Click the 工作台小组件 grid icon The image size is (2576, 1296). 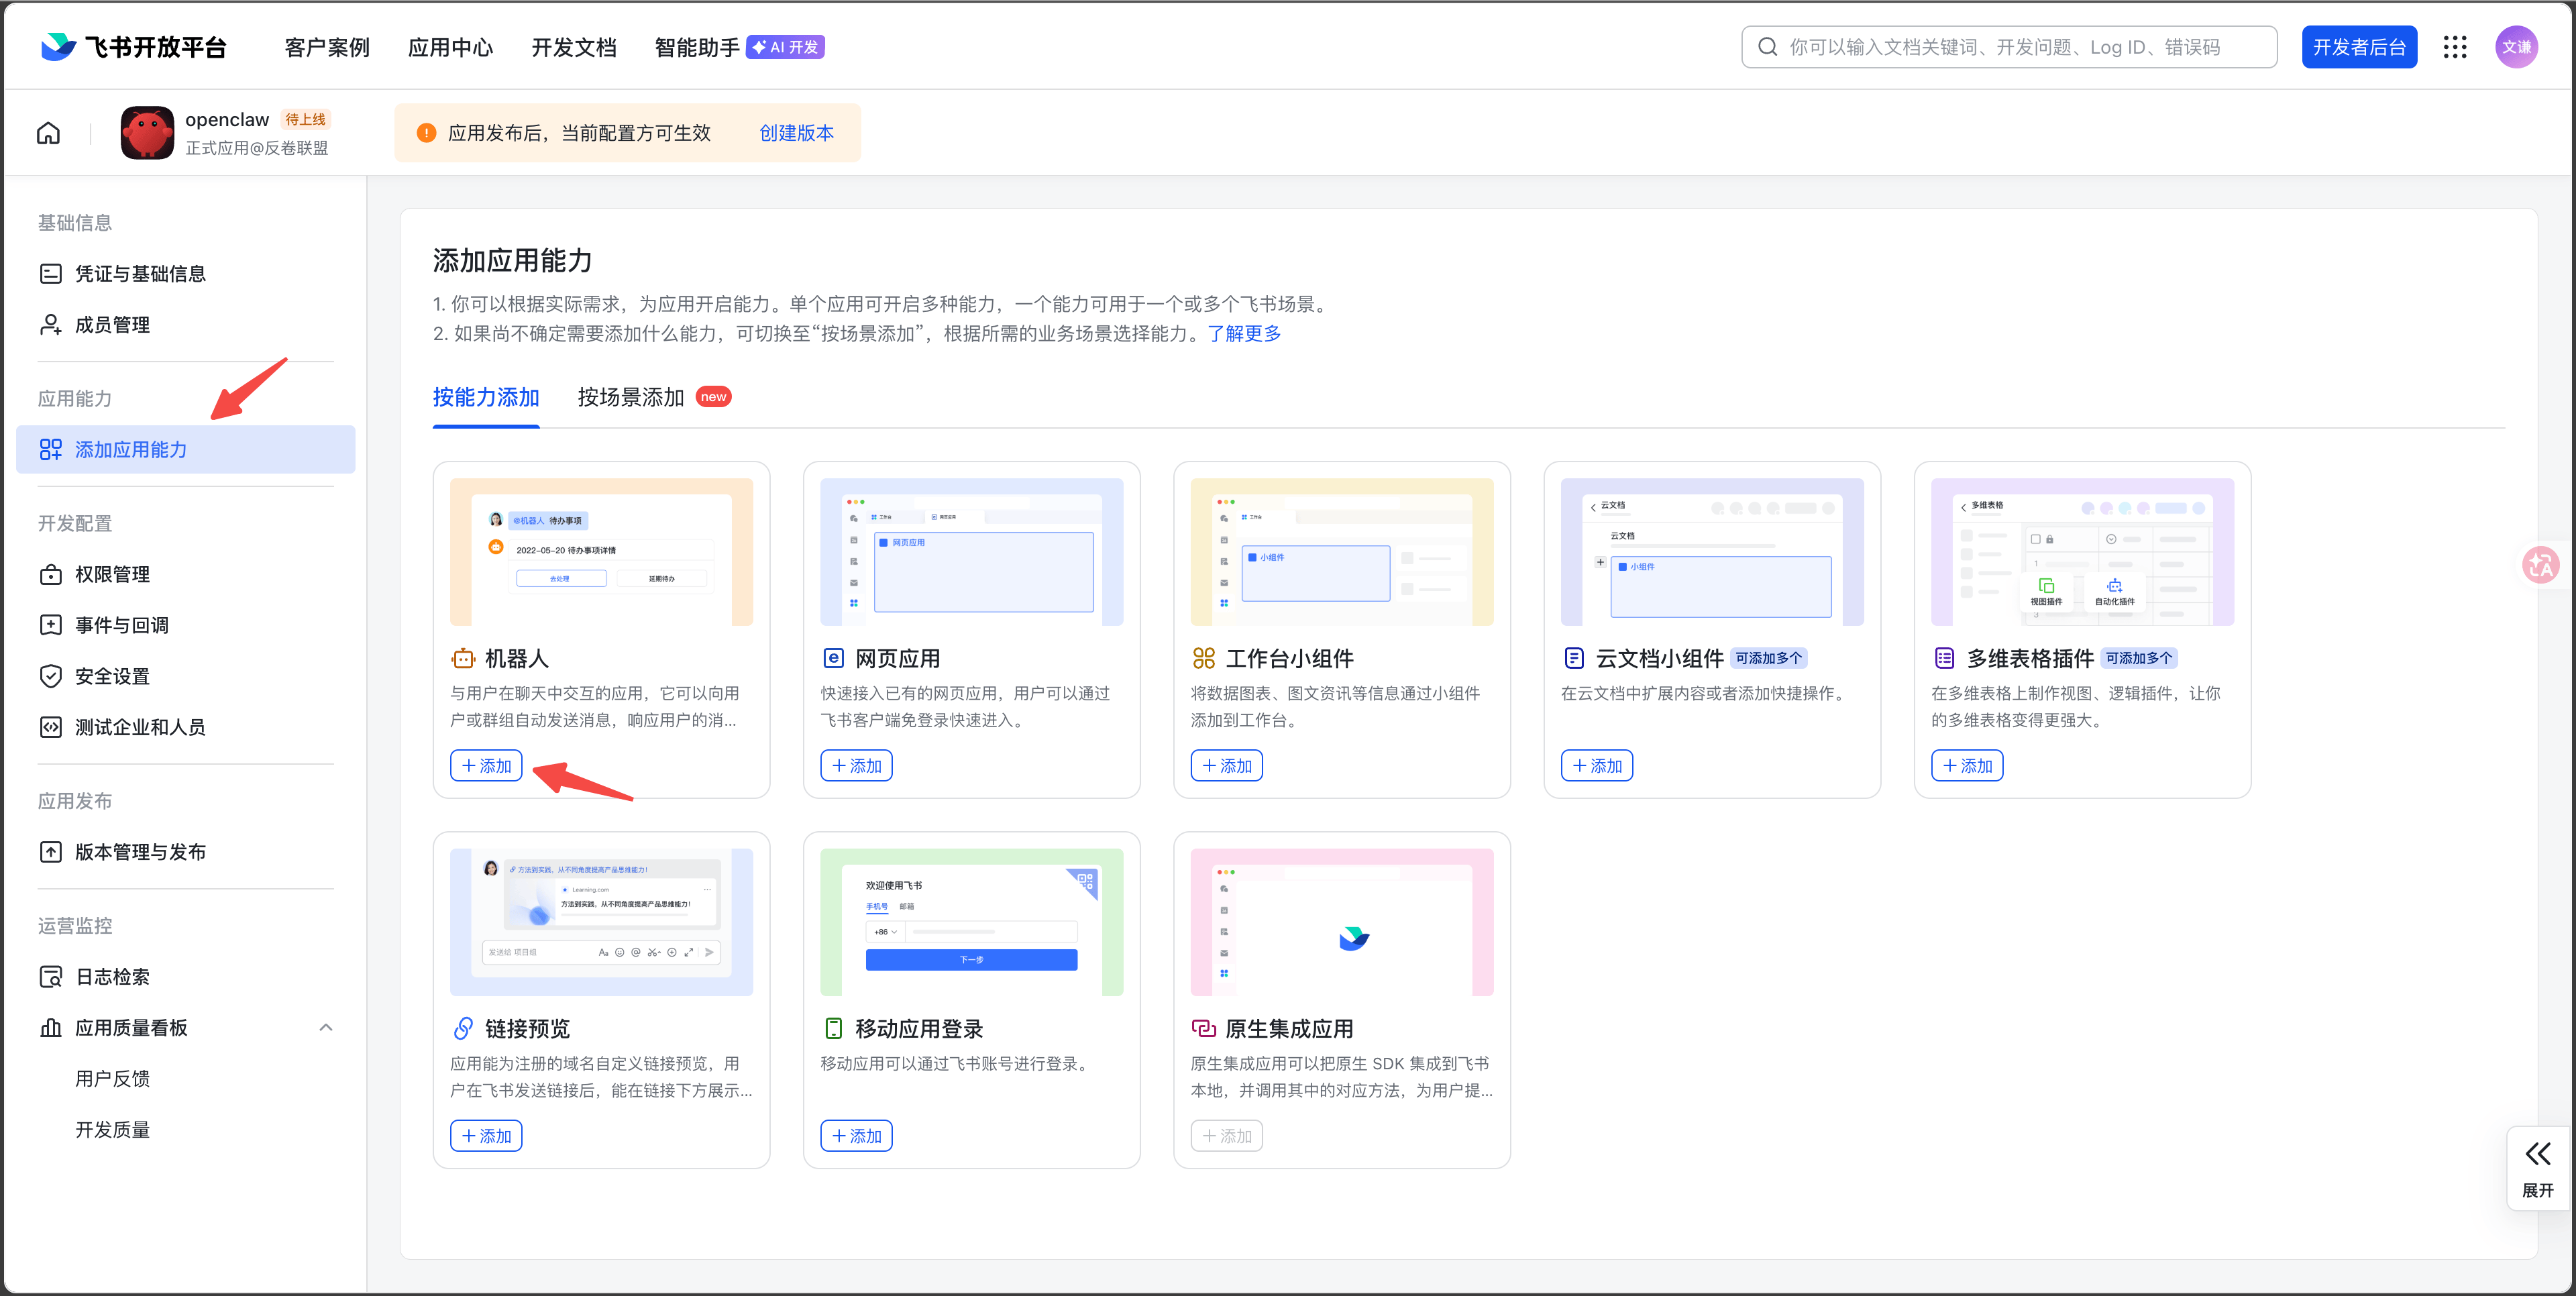click(1203, 658)
